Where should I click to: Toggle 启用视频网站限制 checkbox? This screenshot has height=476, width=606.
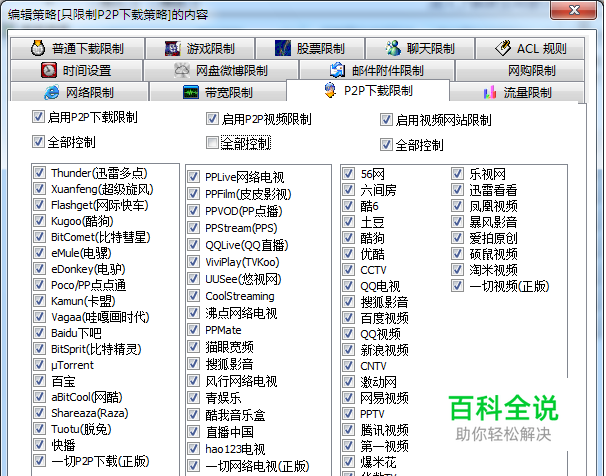click(x=386, y=120)
